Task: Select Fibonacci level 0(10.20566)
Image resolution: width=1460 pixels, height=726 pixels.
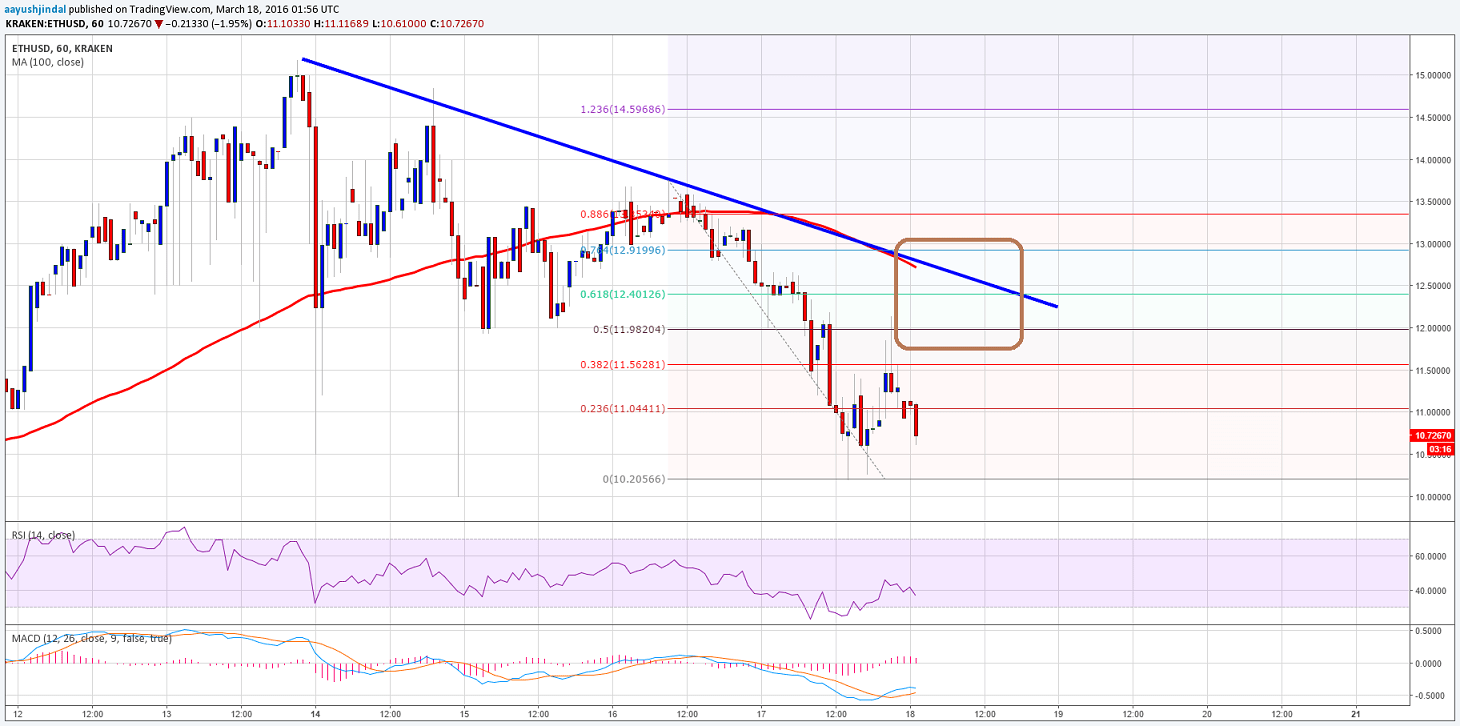Action: click(634, 479)
